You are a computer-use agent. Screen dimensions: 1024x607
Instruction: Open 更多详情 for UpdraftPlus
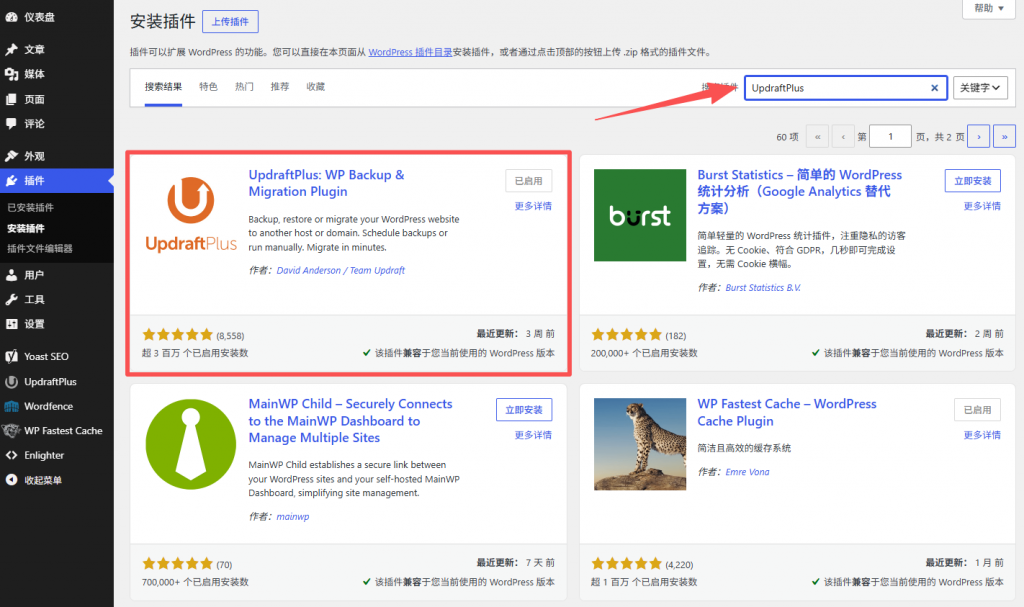tap(533, 206)
